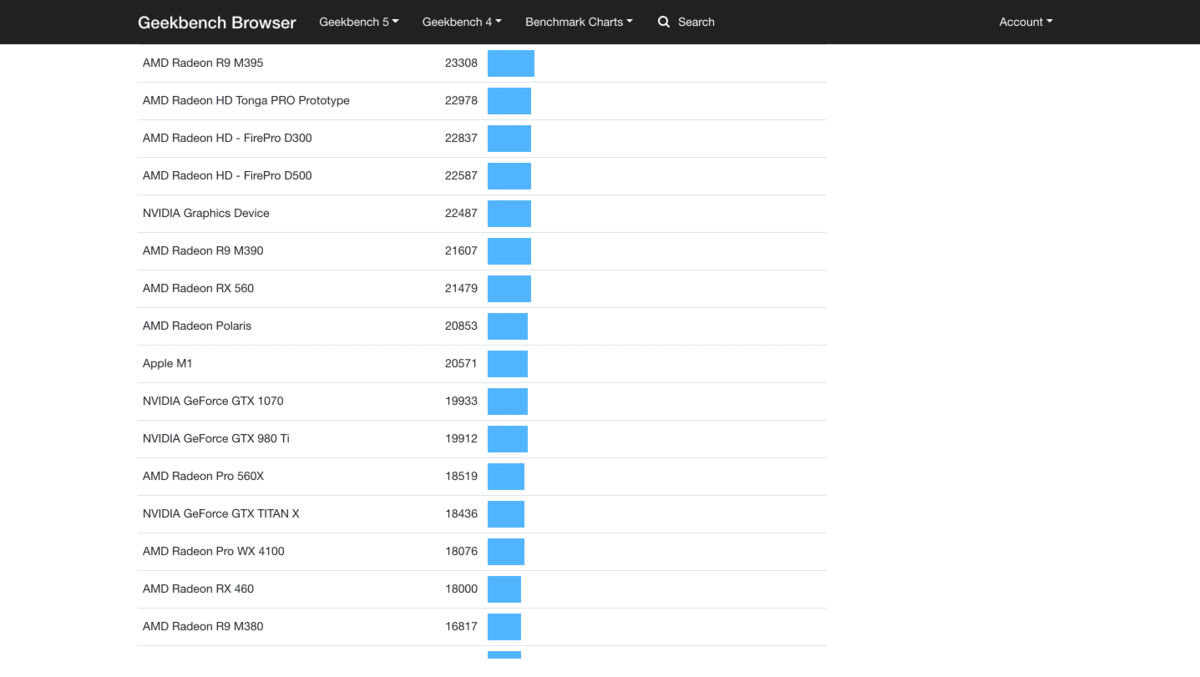Click the score value 19933
This screenshot has width=1200, height=677.
pyautogui.click(x=461, y=401)
